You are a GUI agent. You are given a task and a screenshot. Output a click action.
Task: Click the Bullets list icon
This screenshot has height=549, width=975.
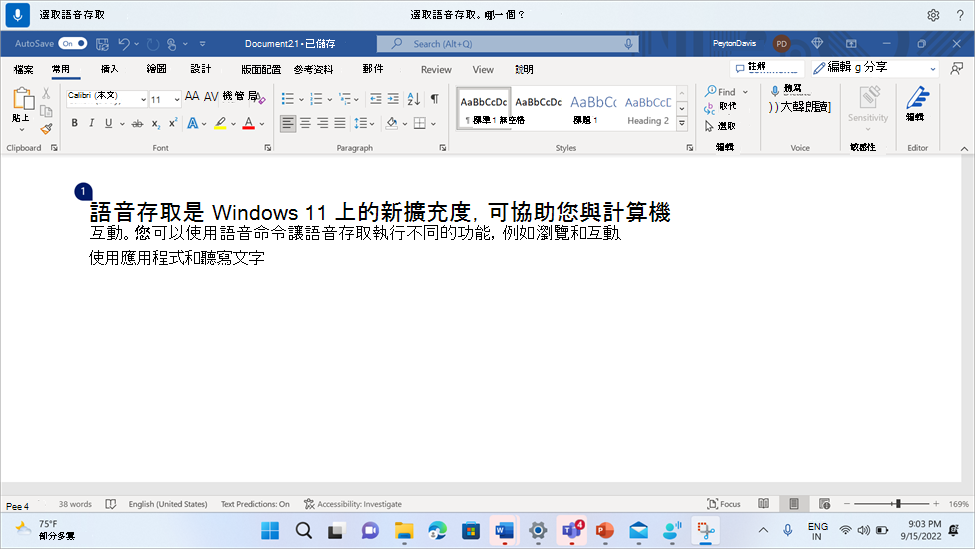pyautogui.click(x=287, y=99)
